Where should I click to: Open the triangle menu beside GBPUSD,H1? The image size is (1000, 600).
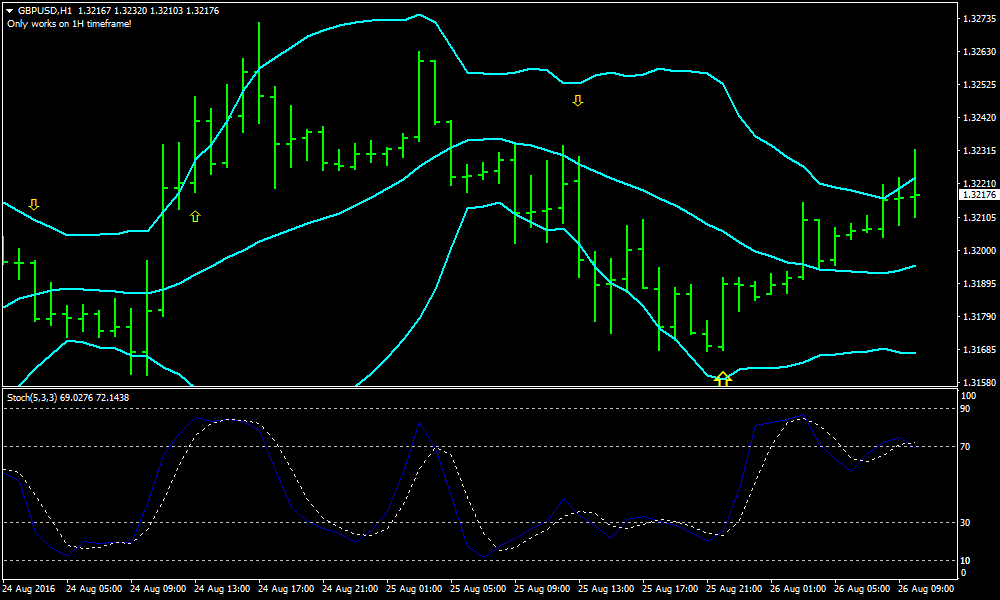click(10, 10)
